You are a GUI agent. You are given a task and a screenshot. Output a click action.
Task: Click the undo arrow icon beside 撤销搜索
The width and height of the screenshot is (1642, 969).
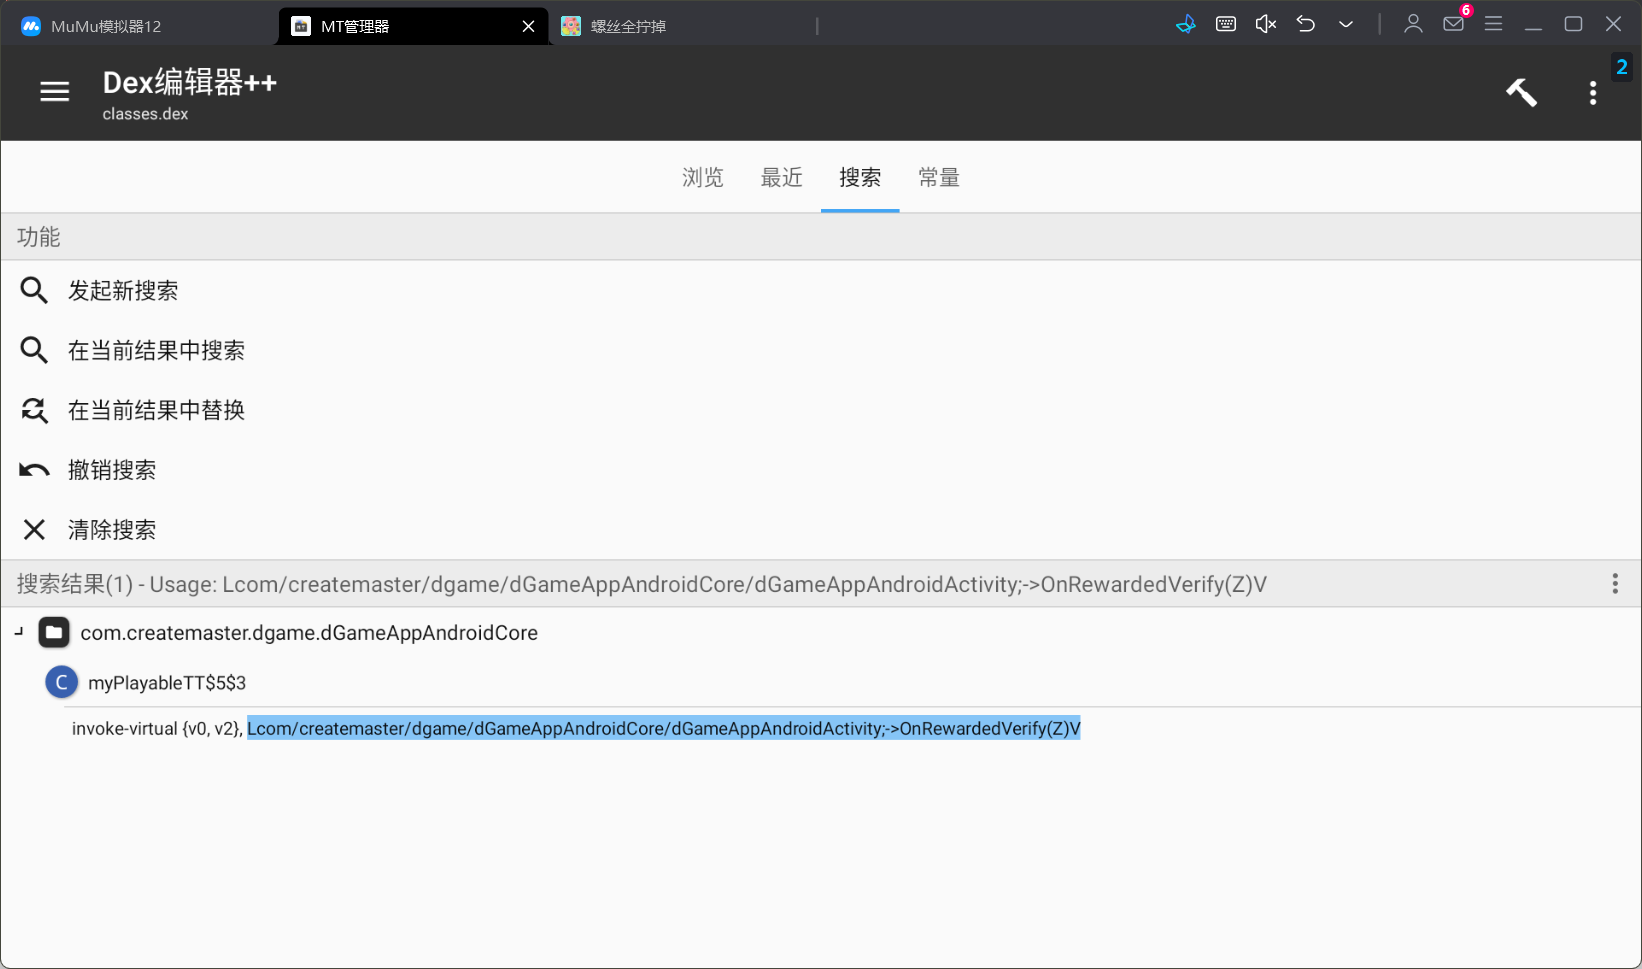(x=34, y=470)
